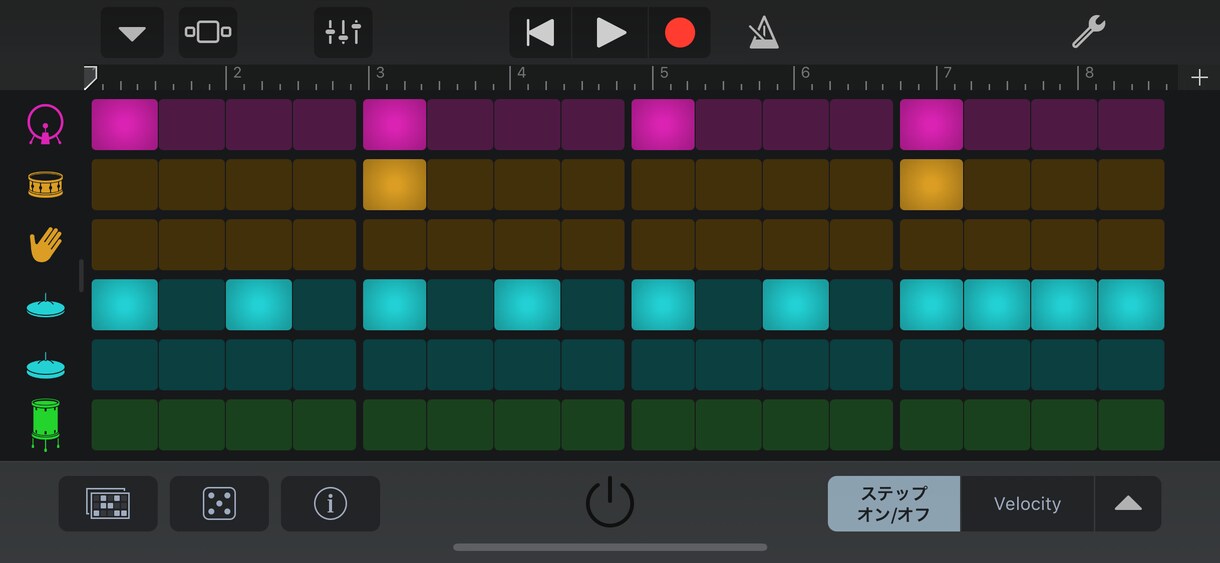The height and width of the screenshot is (563, 1220).
Task: Add song section with plus button
Action: click(1199, 78)
